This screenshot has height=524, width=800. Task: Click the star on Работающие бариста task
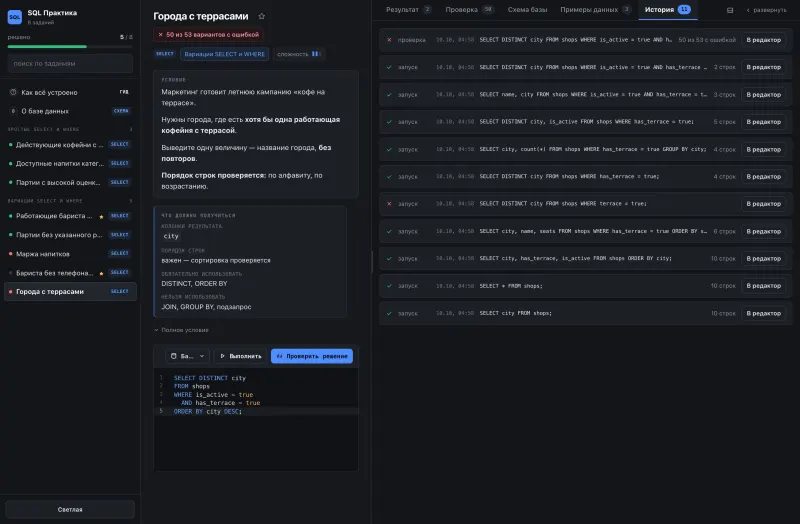coord(101,216)
